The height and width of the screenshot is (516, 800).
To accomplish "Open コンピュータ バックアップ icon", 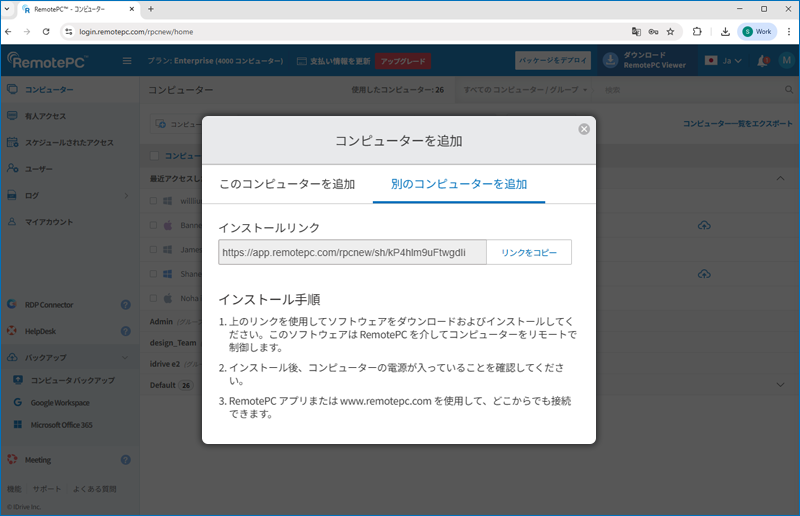I will tap(18, 380).
